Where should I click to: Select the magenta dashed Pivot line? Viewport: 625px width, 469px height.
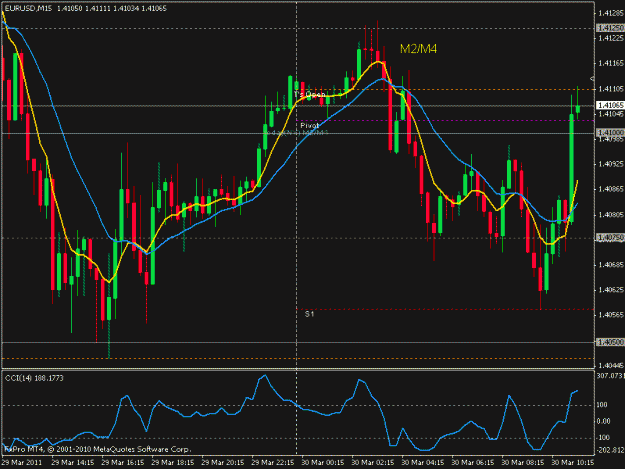(446, 120)
